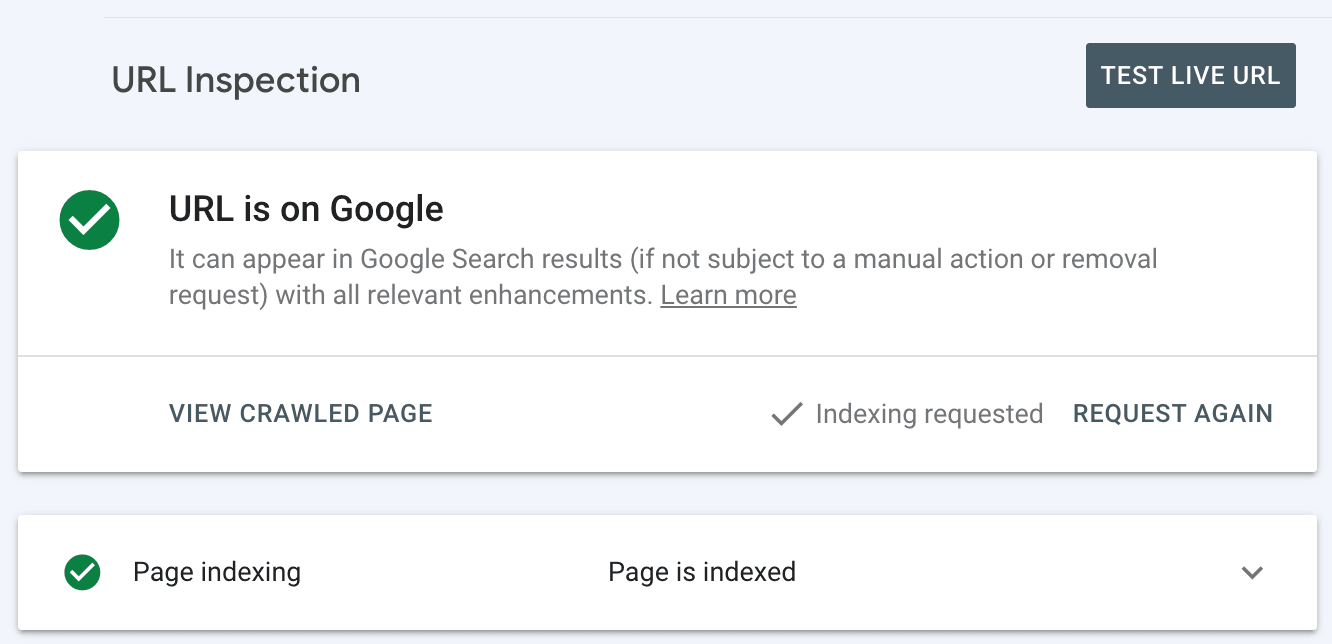Collapse the Page indexing panel arrow
The image size is (1332, 644).
(x=1252, y=572)
